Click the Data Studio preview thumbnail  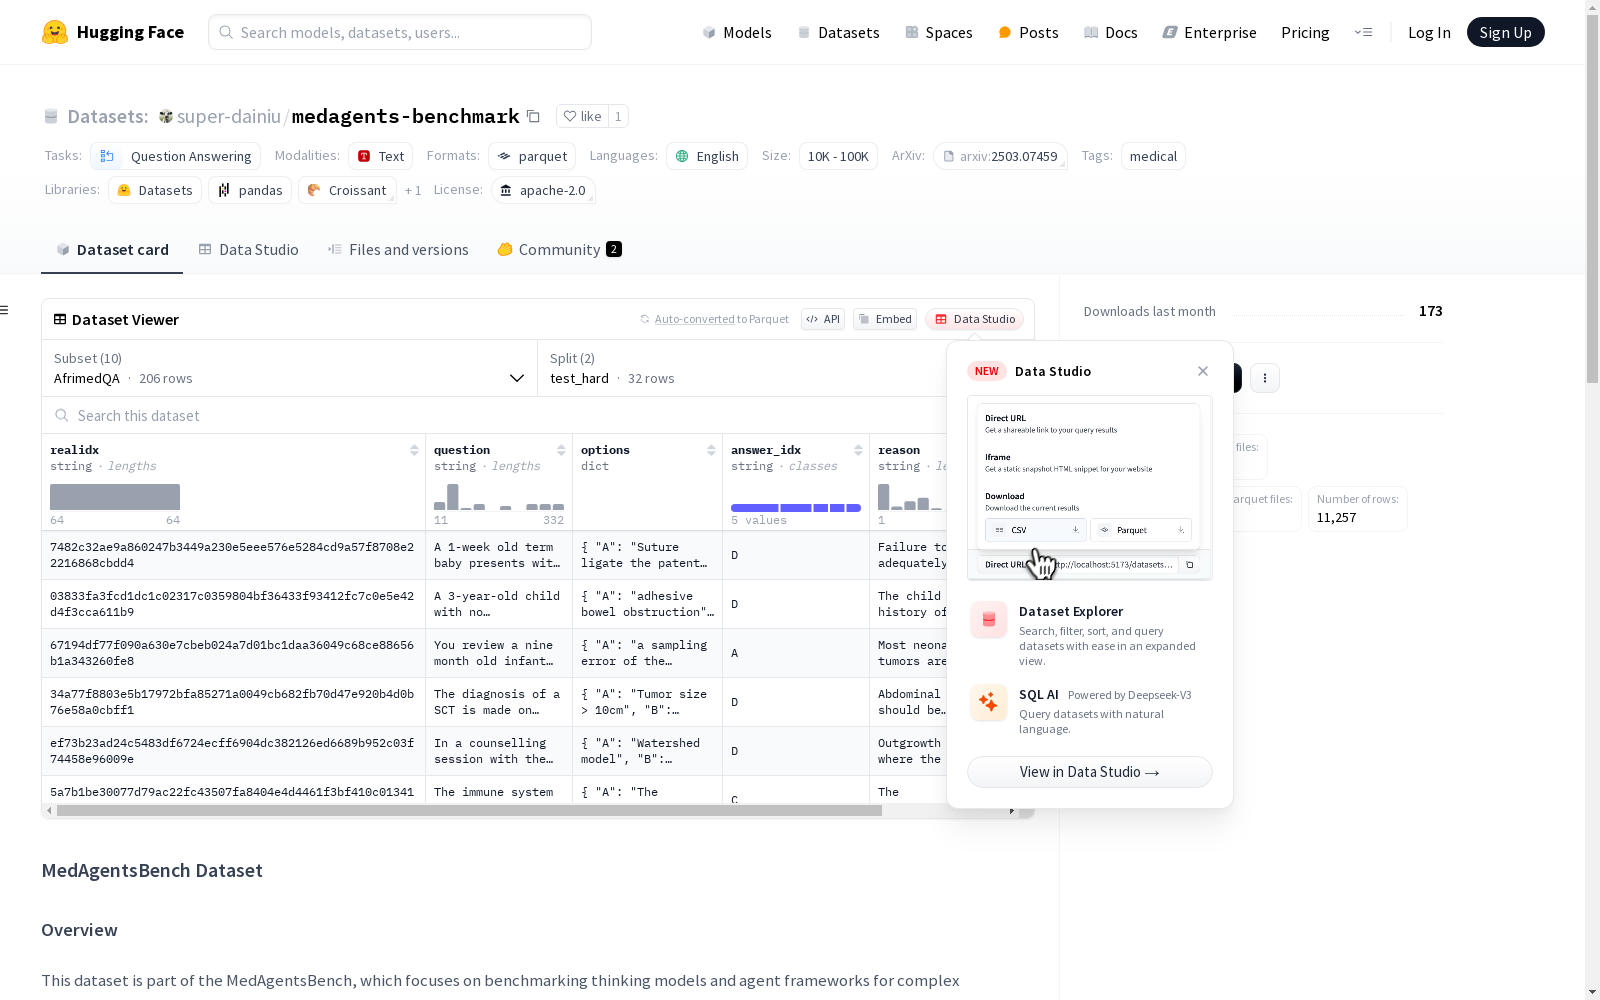1090,488
